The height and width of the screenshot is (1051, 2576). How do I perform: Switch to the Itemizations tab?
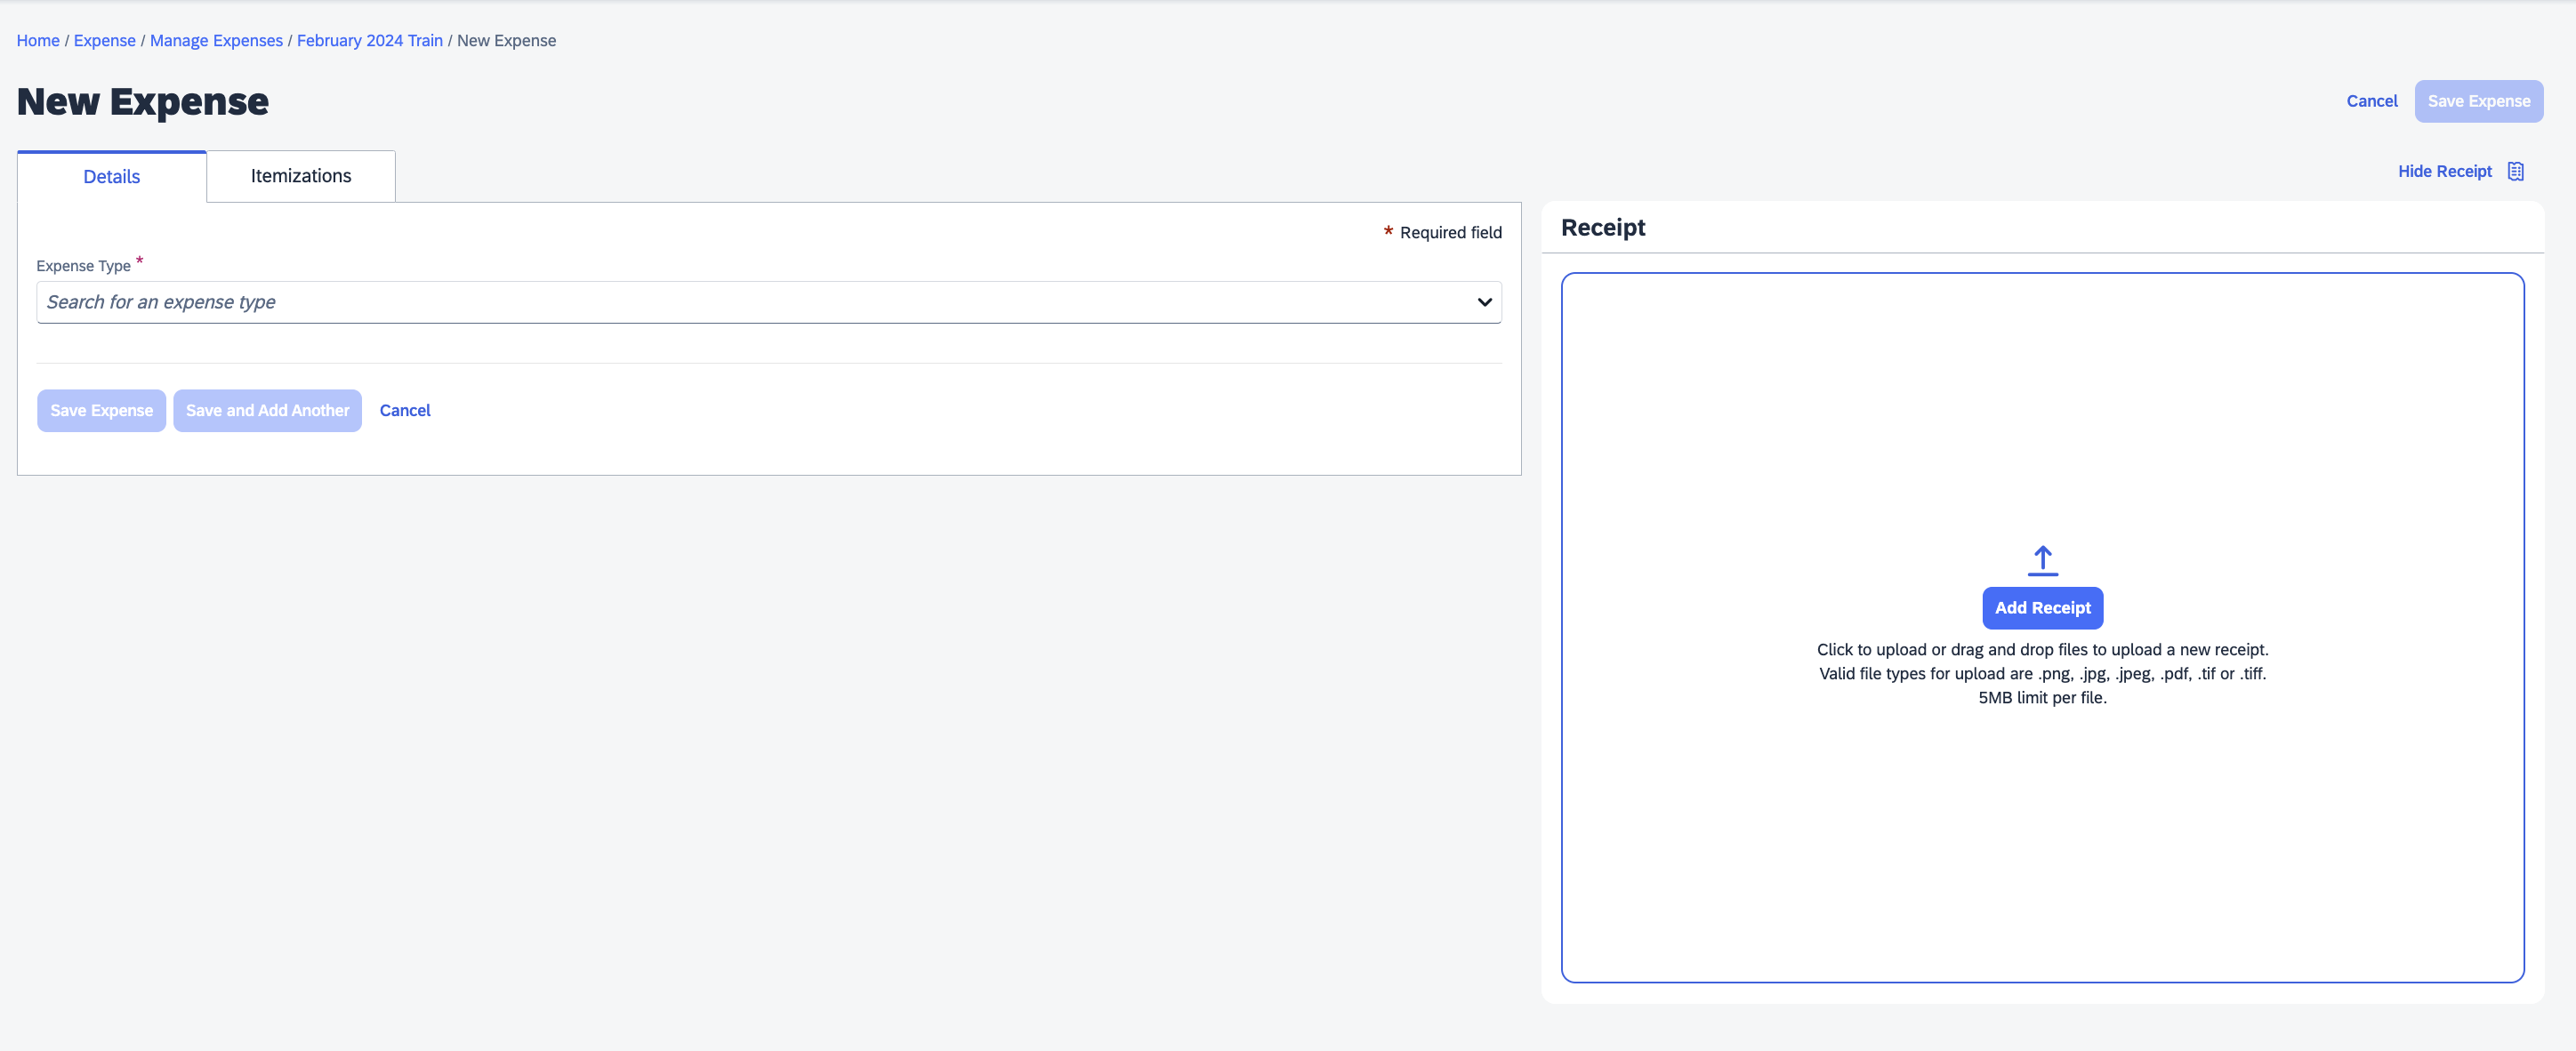pyautogui.click(x=301, y=176)
